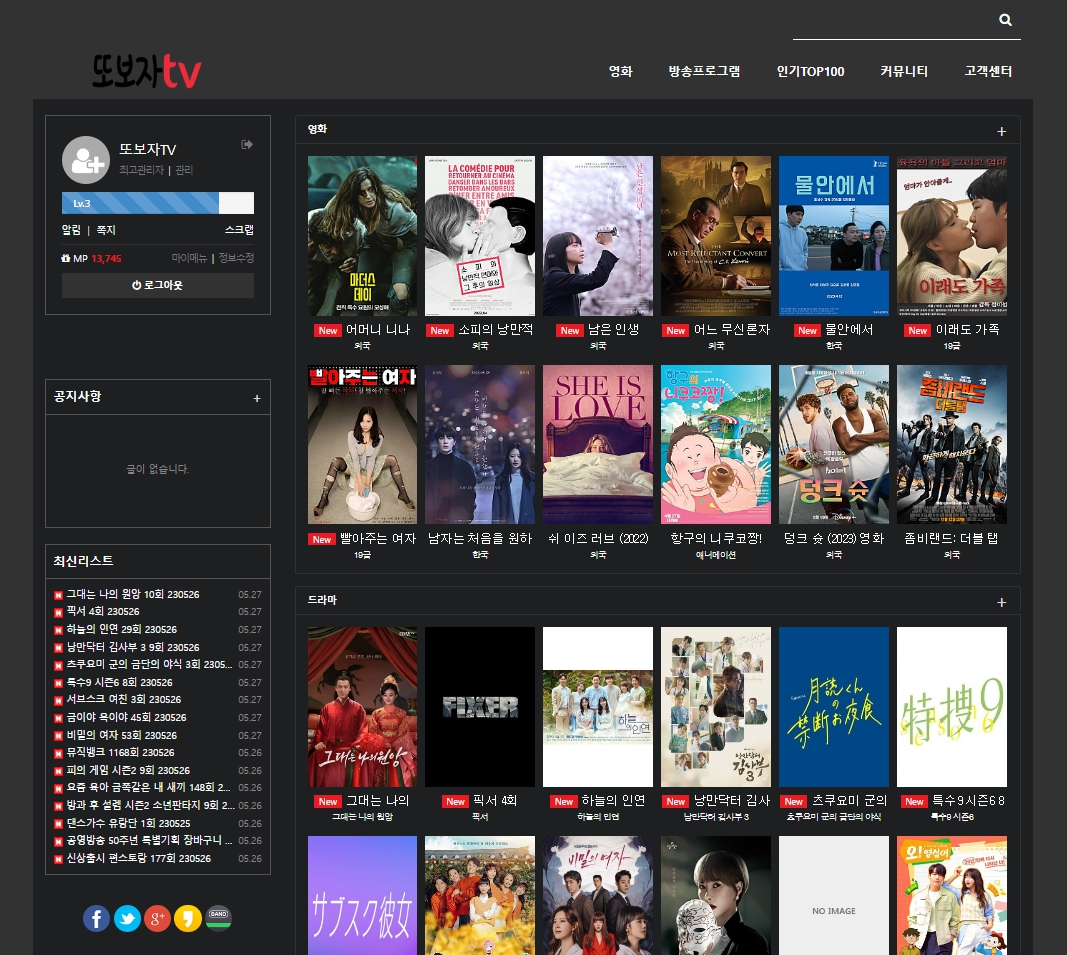Image resolution: width=1067 pixels, height=955 pixels.
Task: Open the Twitter share icon
Action: (127, 918)
